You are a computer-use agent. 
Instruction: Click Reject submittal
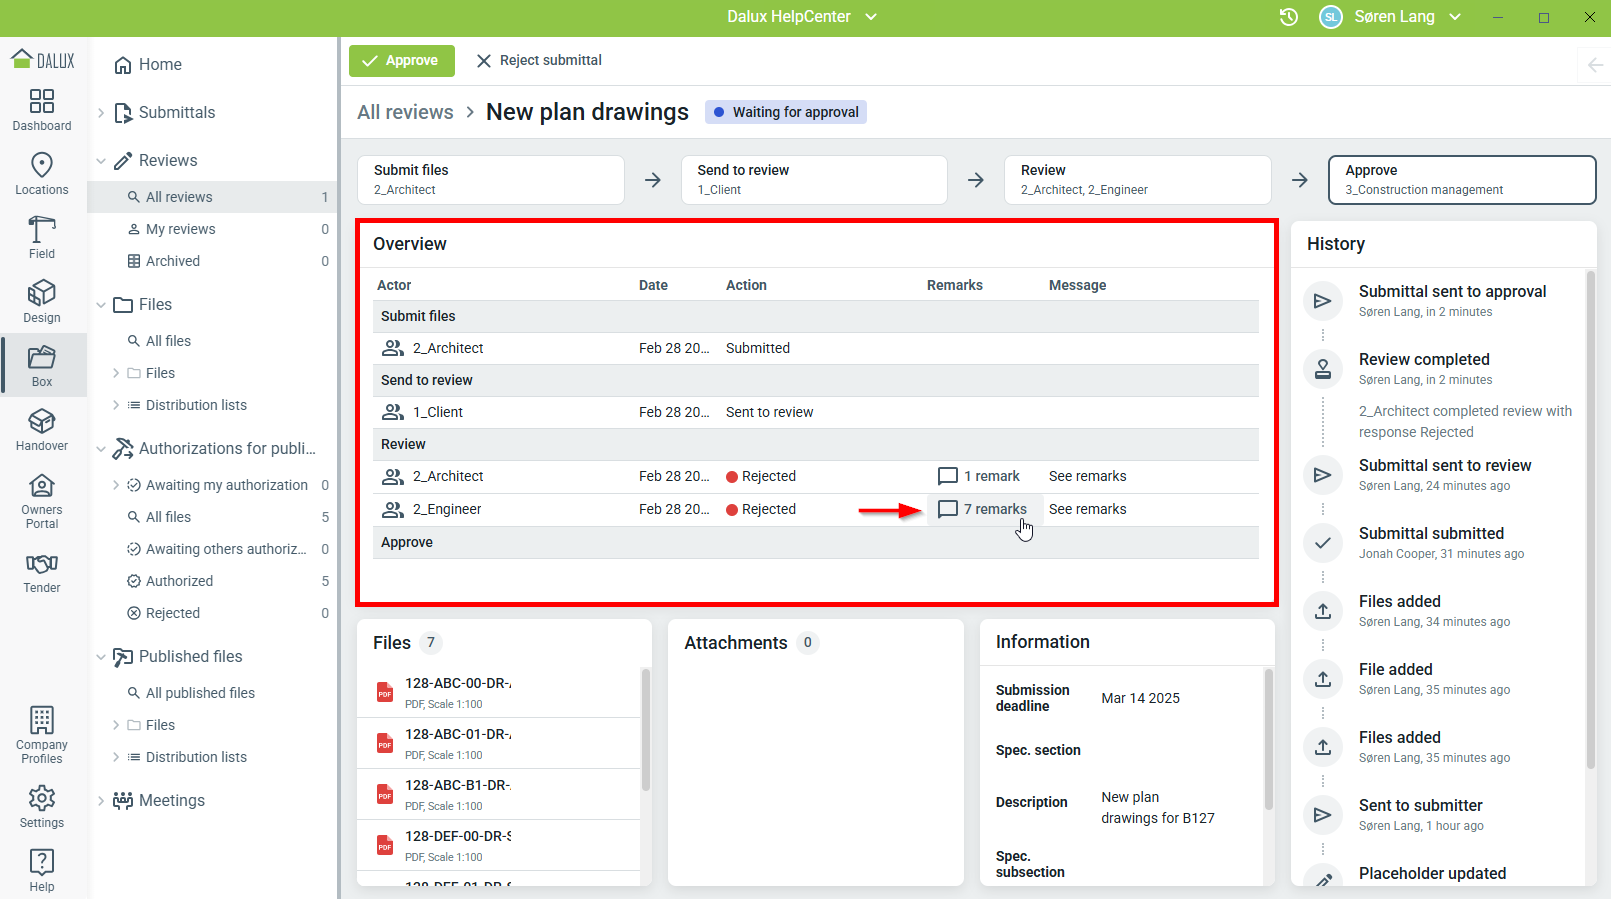pyautogui.click(x=539, y=61)
